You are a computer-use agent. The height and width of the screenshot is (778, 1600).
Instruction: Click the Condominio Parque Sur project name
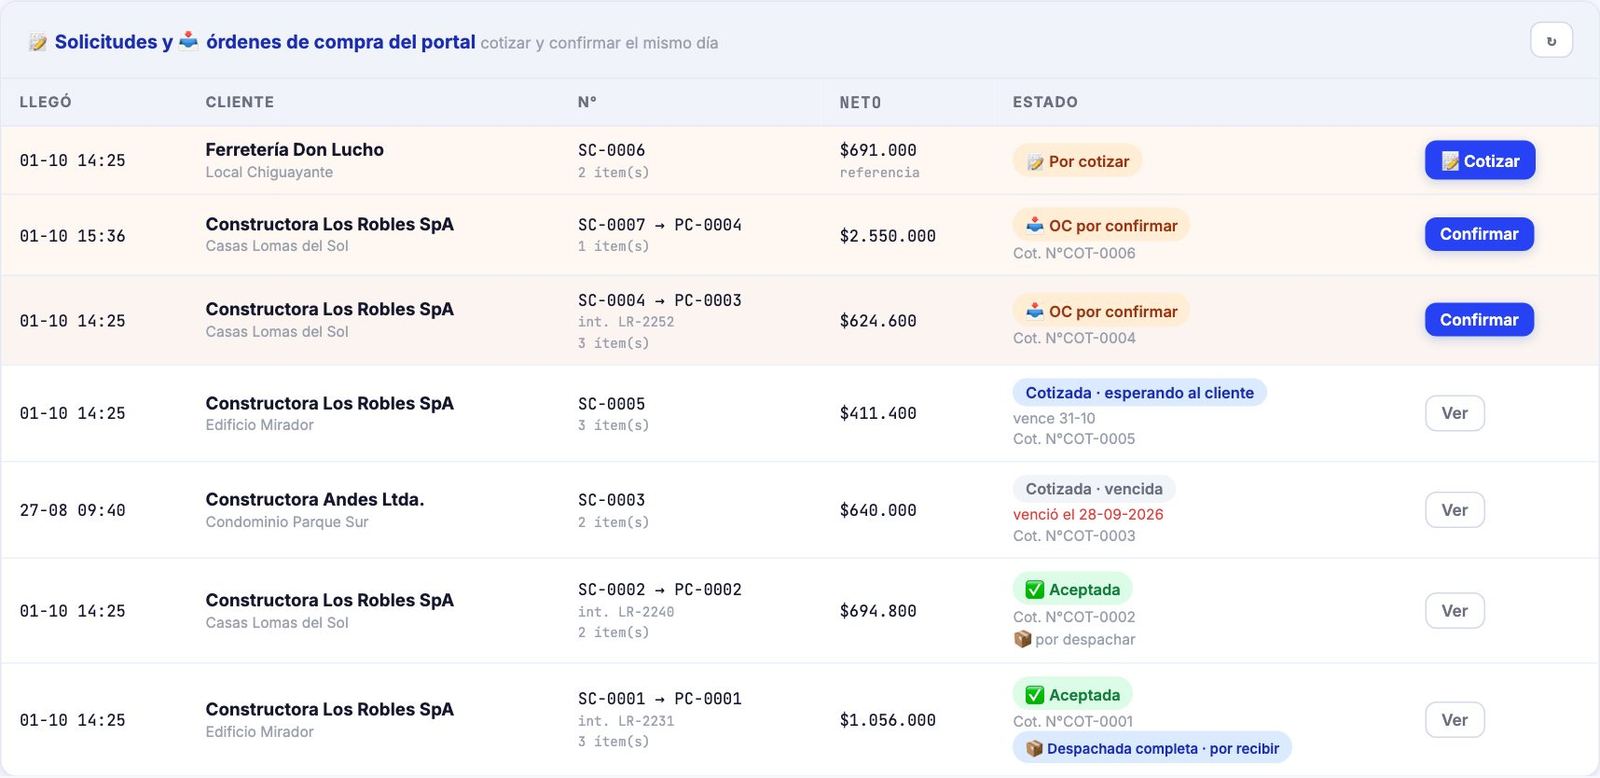pos(287,522)
